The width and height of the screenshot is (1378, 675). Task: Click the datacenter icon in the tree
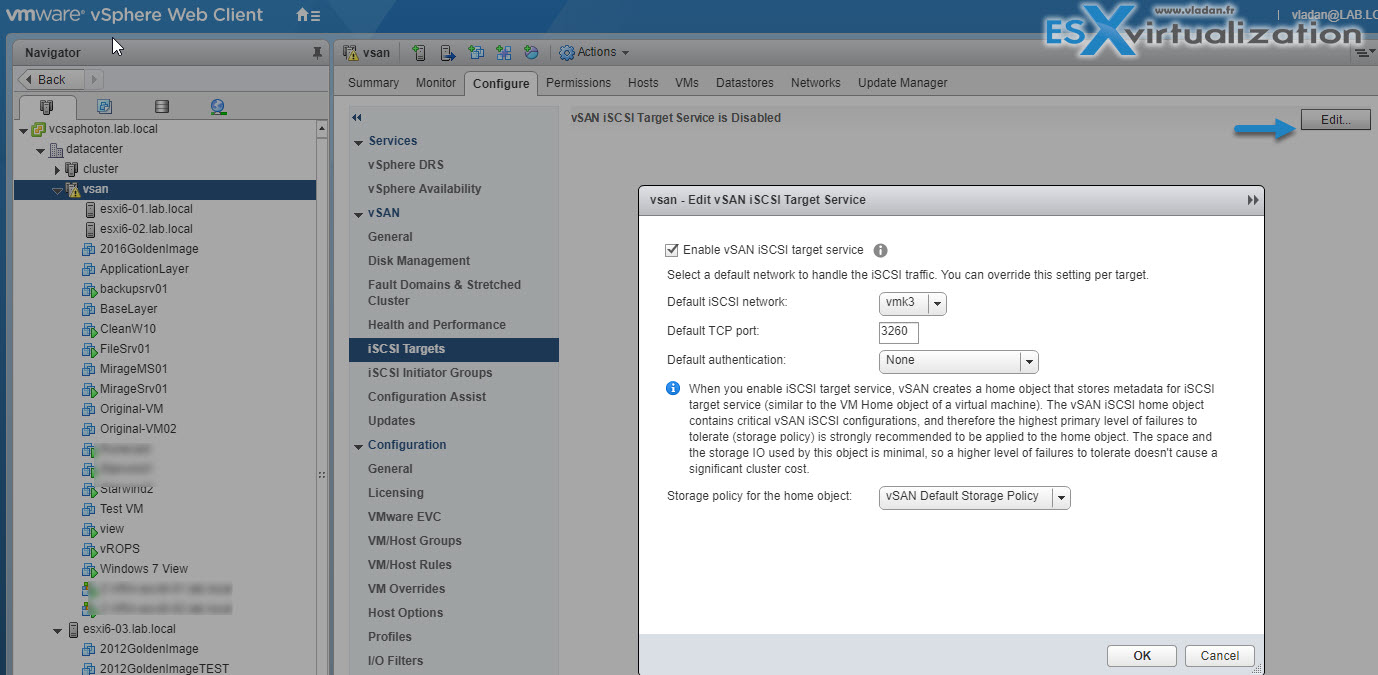pyautogui.click(x=55, y=149)
